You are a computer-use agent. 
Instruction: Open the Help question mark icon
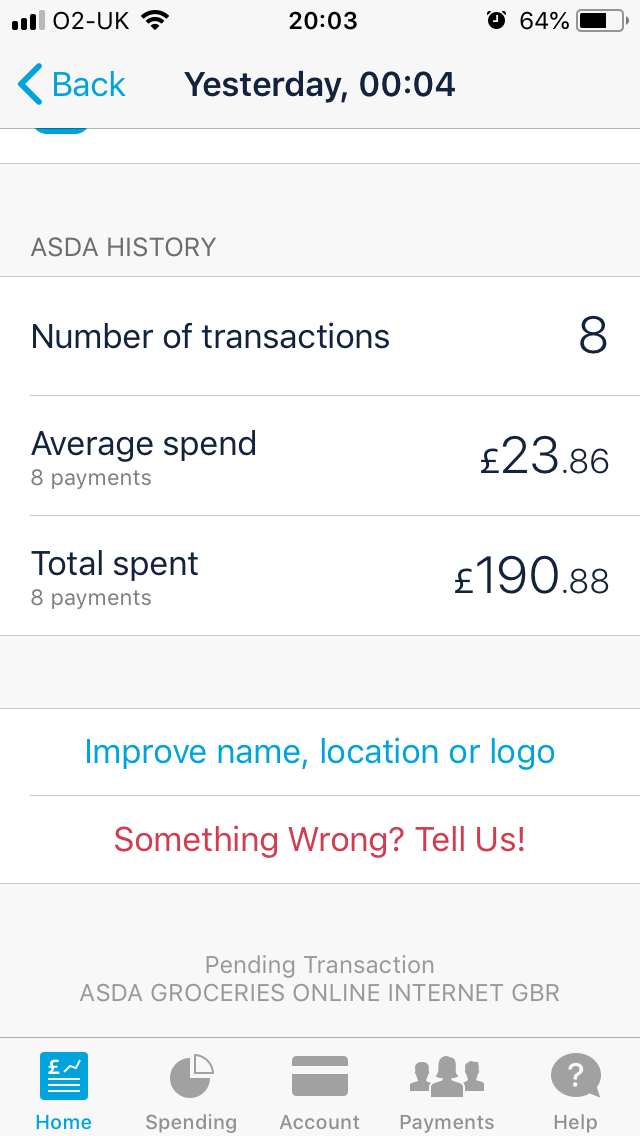pyautogui.click(x=575, y=1077)
